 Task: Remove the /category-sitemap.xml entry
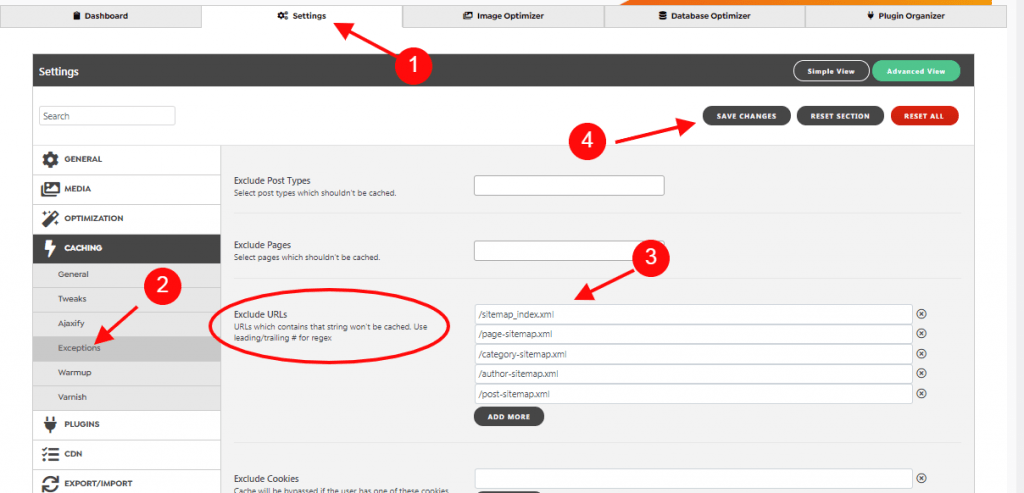pyautogui.click(x=921, y=353)
